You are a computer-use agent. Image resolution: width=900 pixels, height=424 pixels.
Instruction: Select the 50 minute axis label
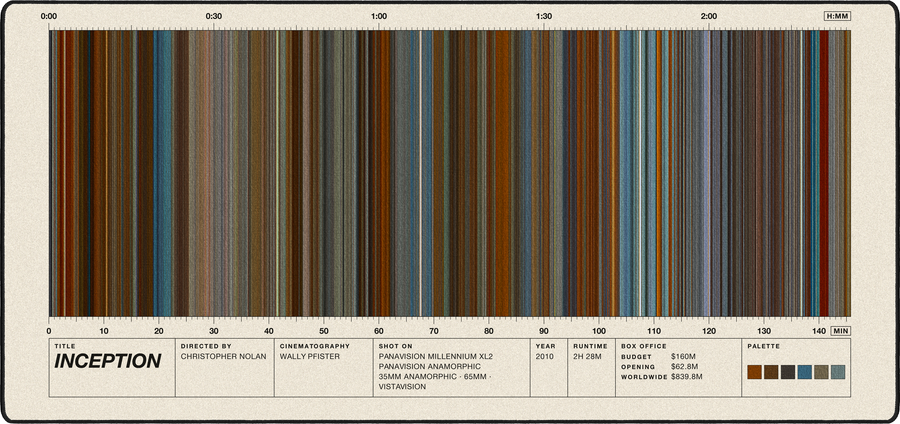(x=324, y=331)
